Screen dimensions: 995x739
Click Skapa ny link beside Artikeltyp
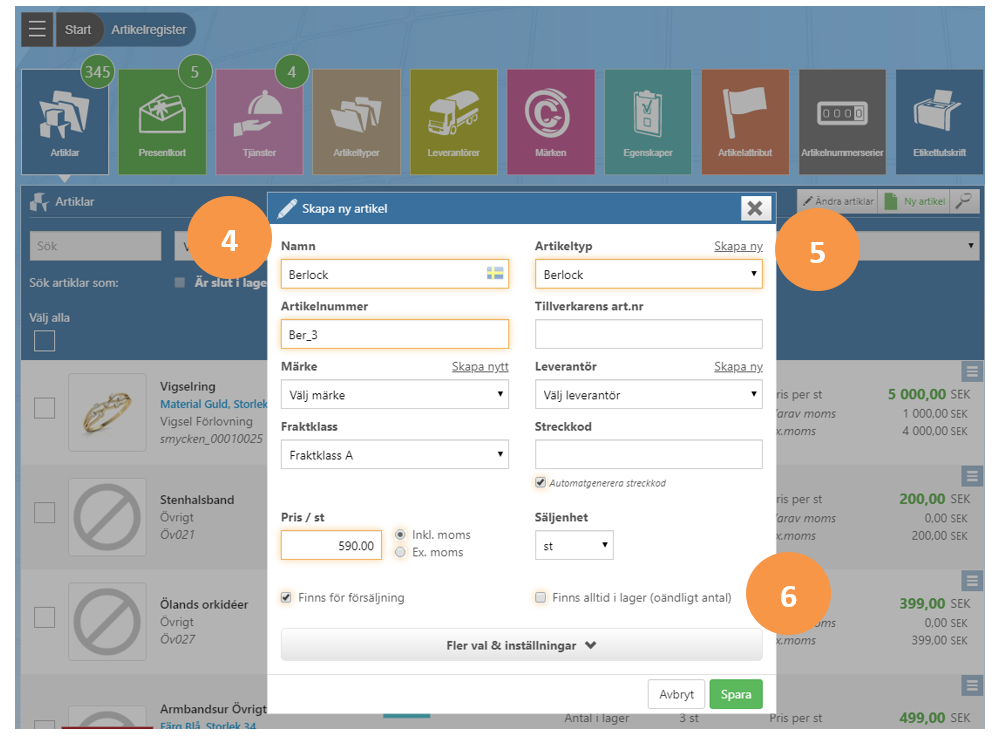pyautogui.click(x=739, y=246)
